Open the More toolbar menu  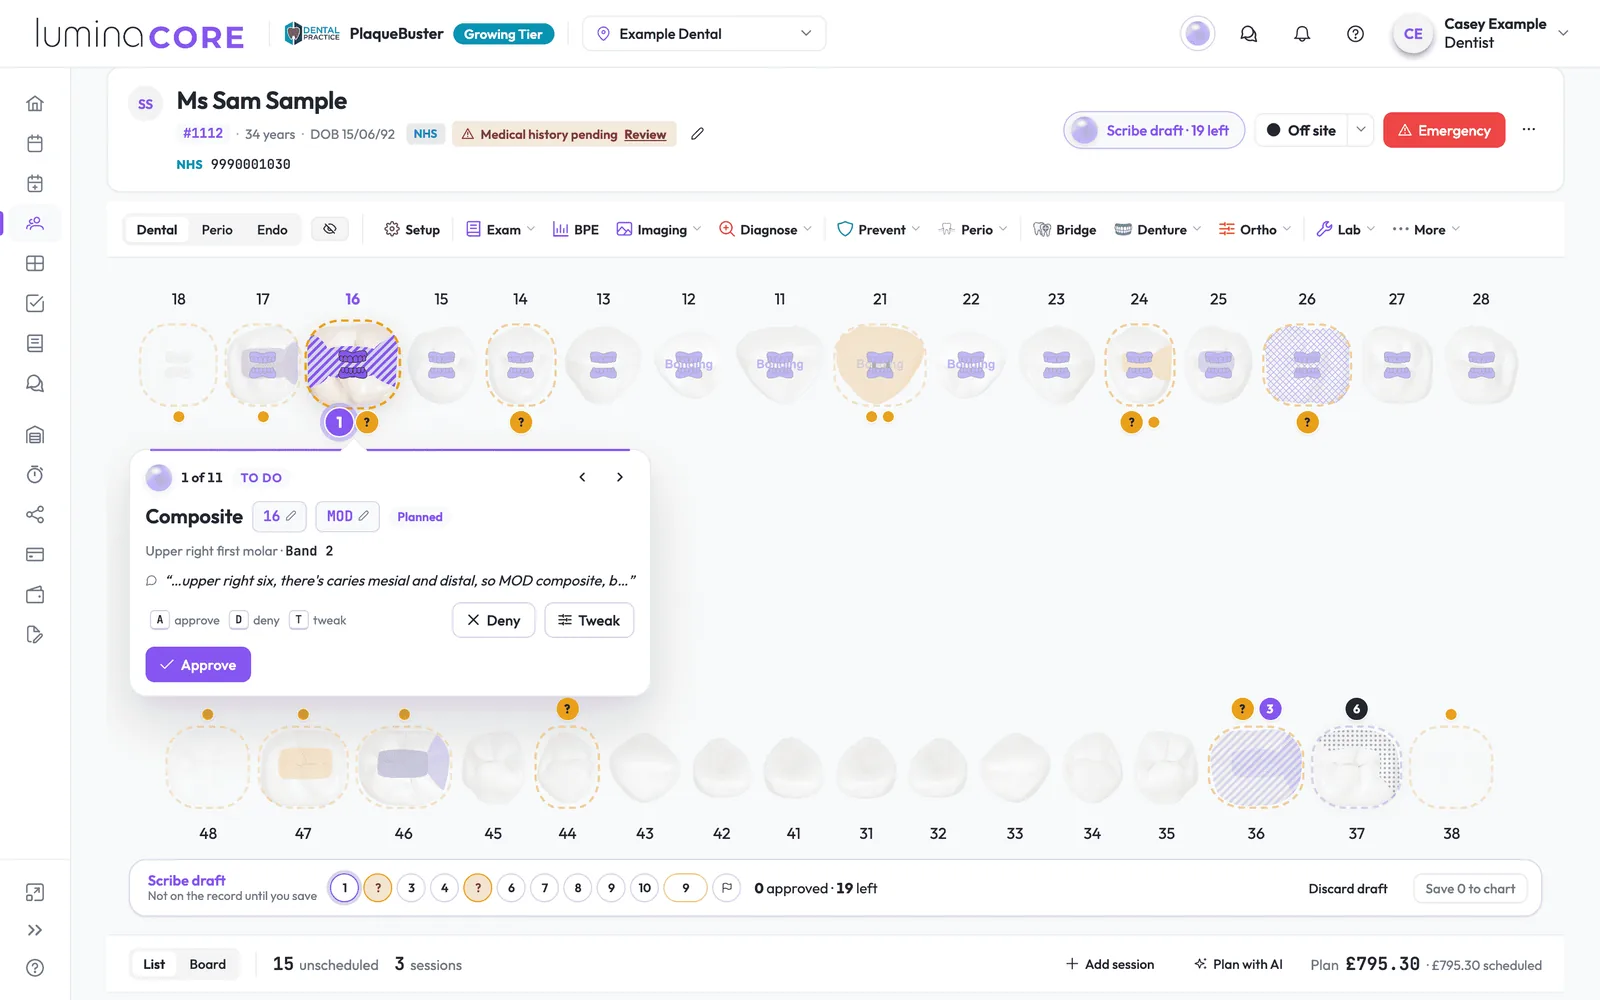point(1426,229)
